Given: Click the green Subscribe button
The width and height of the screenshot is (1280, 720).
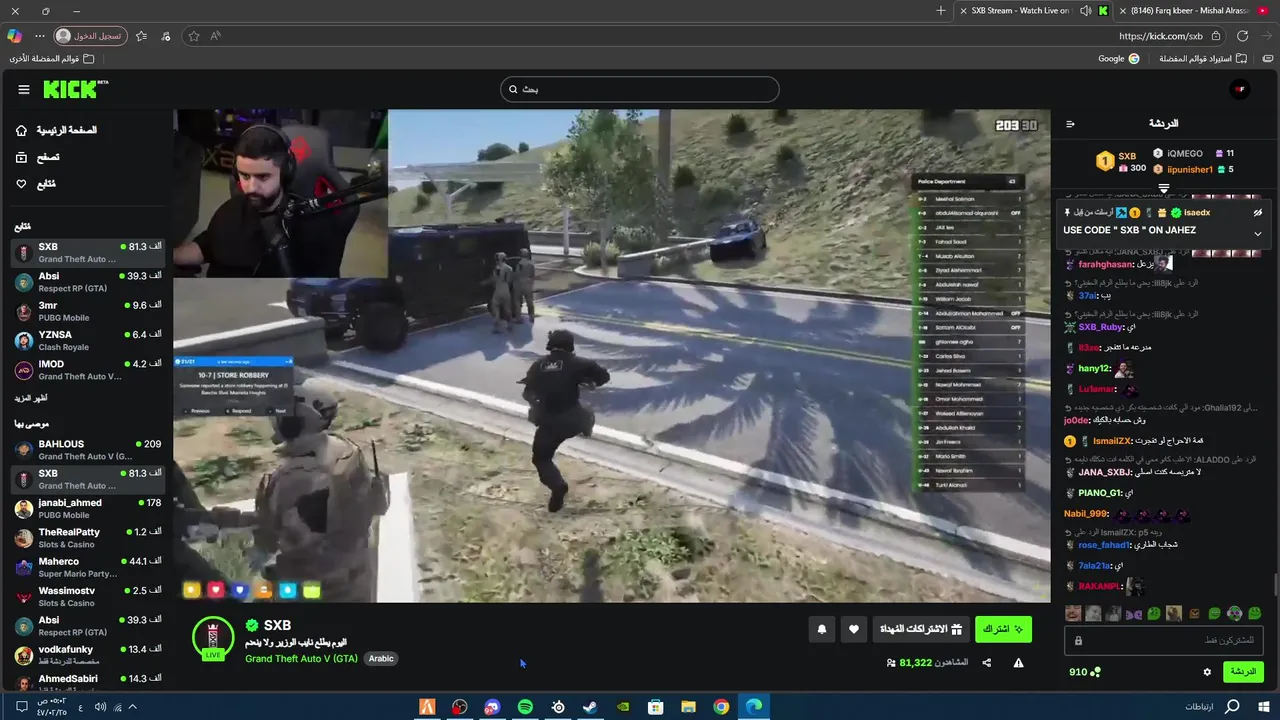Looking at the screenshot, I should click(x=1003, y=629).
